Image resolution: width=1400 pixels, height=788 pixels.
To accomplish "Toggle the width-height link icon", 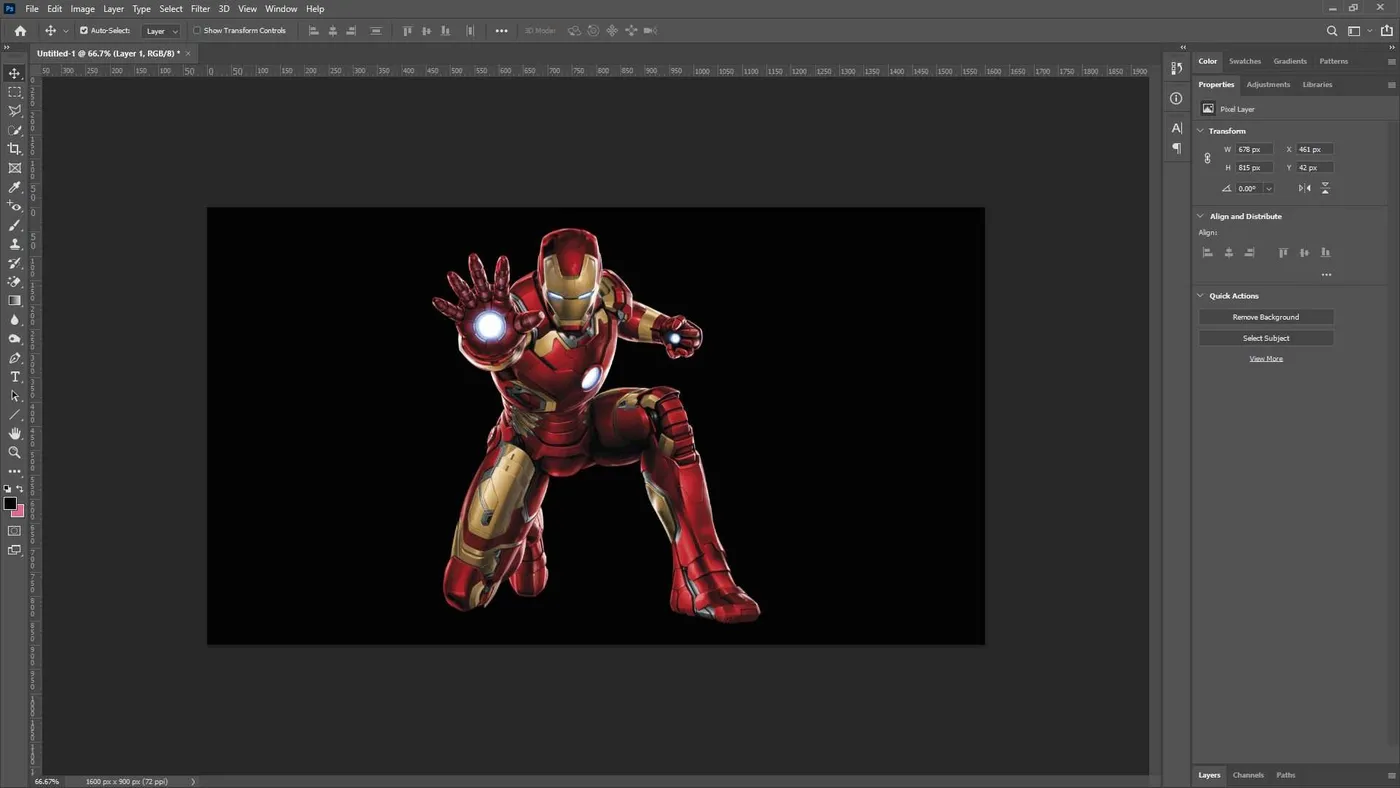I will [x=1207, y=158].
